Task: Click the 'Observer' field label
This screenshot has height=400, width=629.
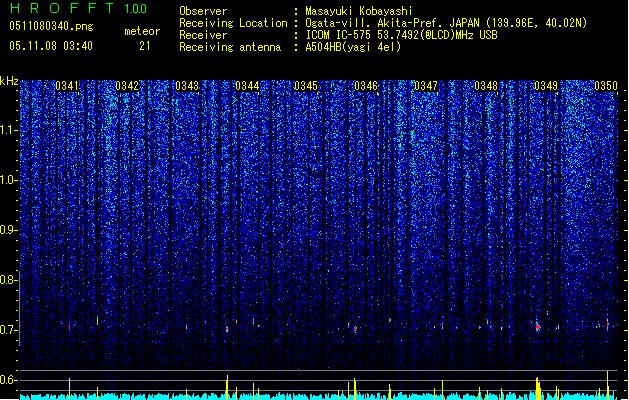Action: click(203, 11)
